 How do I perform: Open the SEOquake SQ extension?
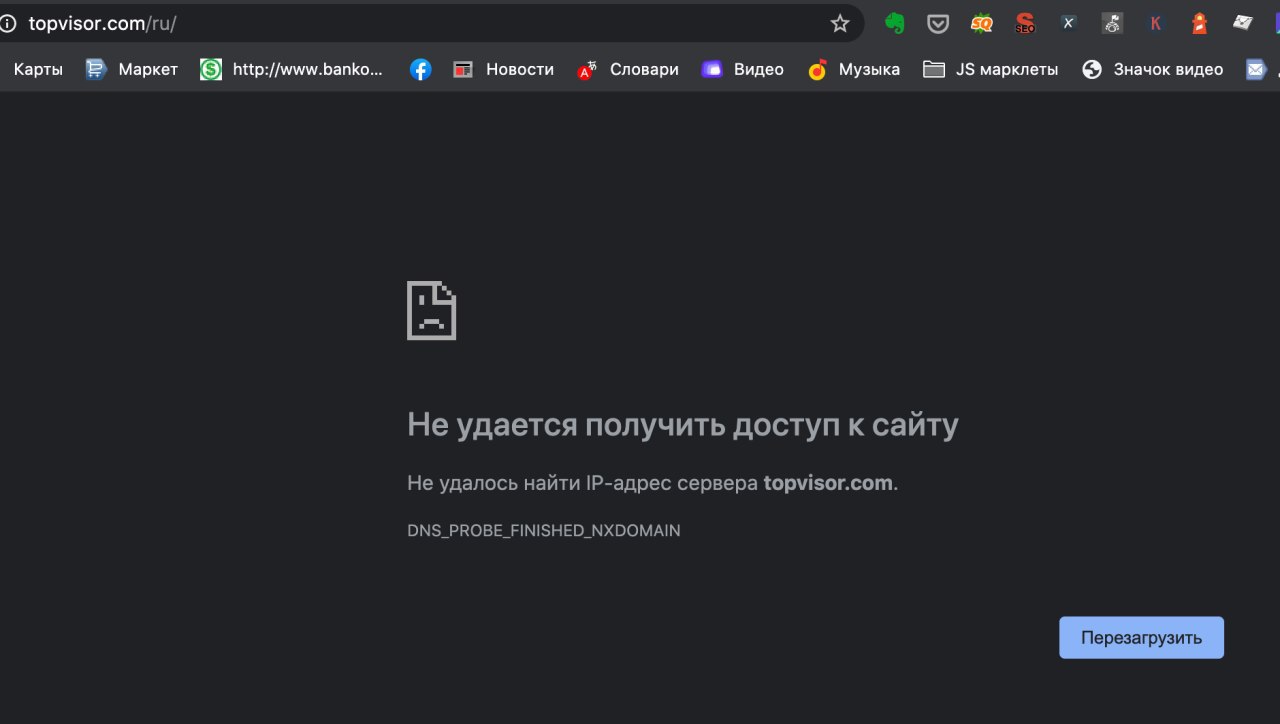coord(982,23)
